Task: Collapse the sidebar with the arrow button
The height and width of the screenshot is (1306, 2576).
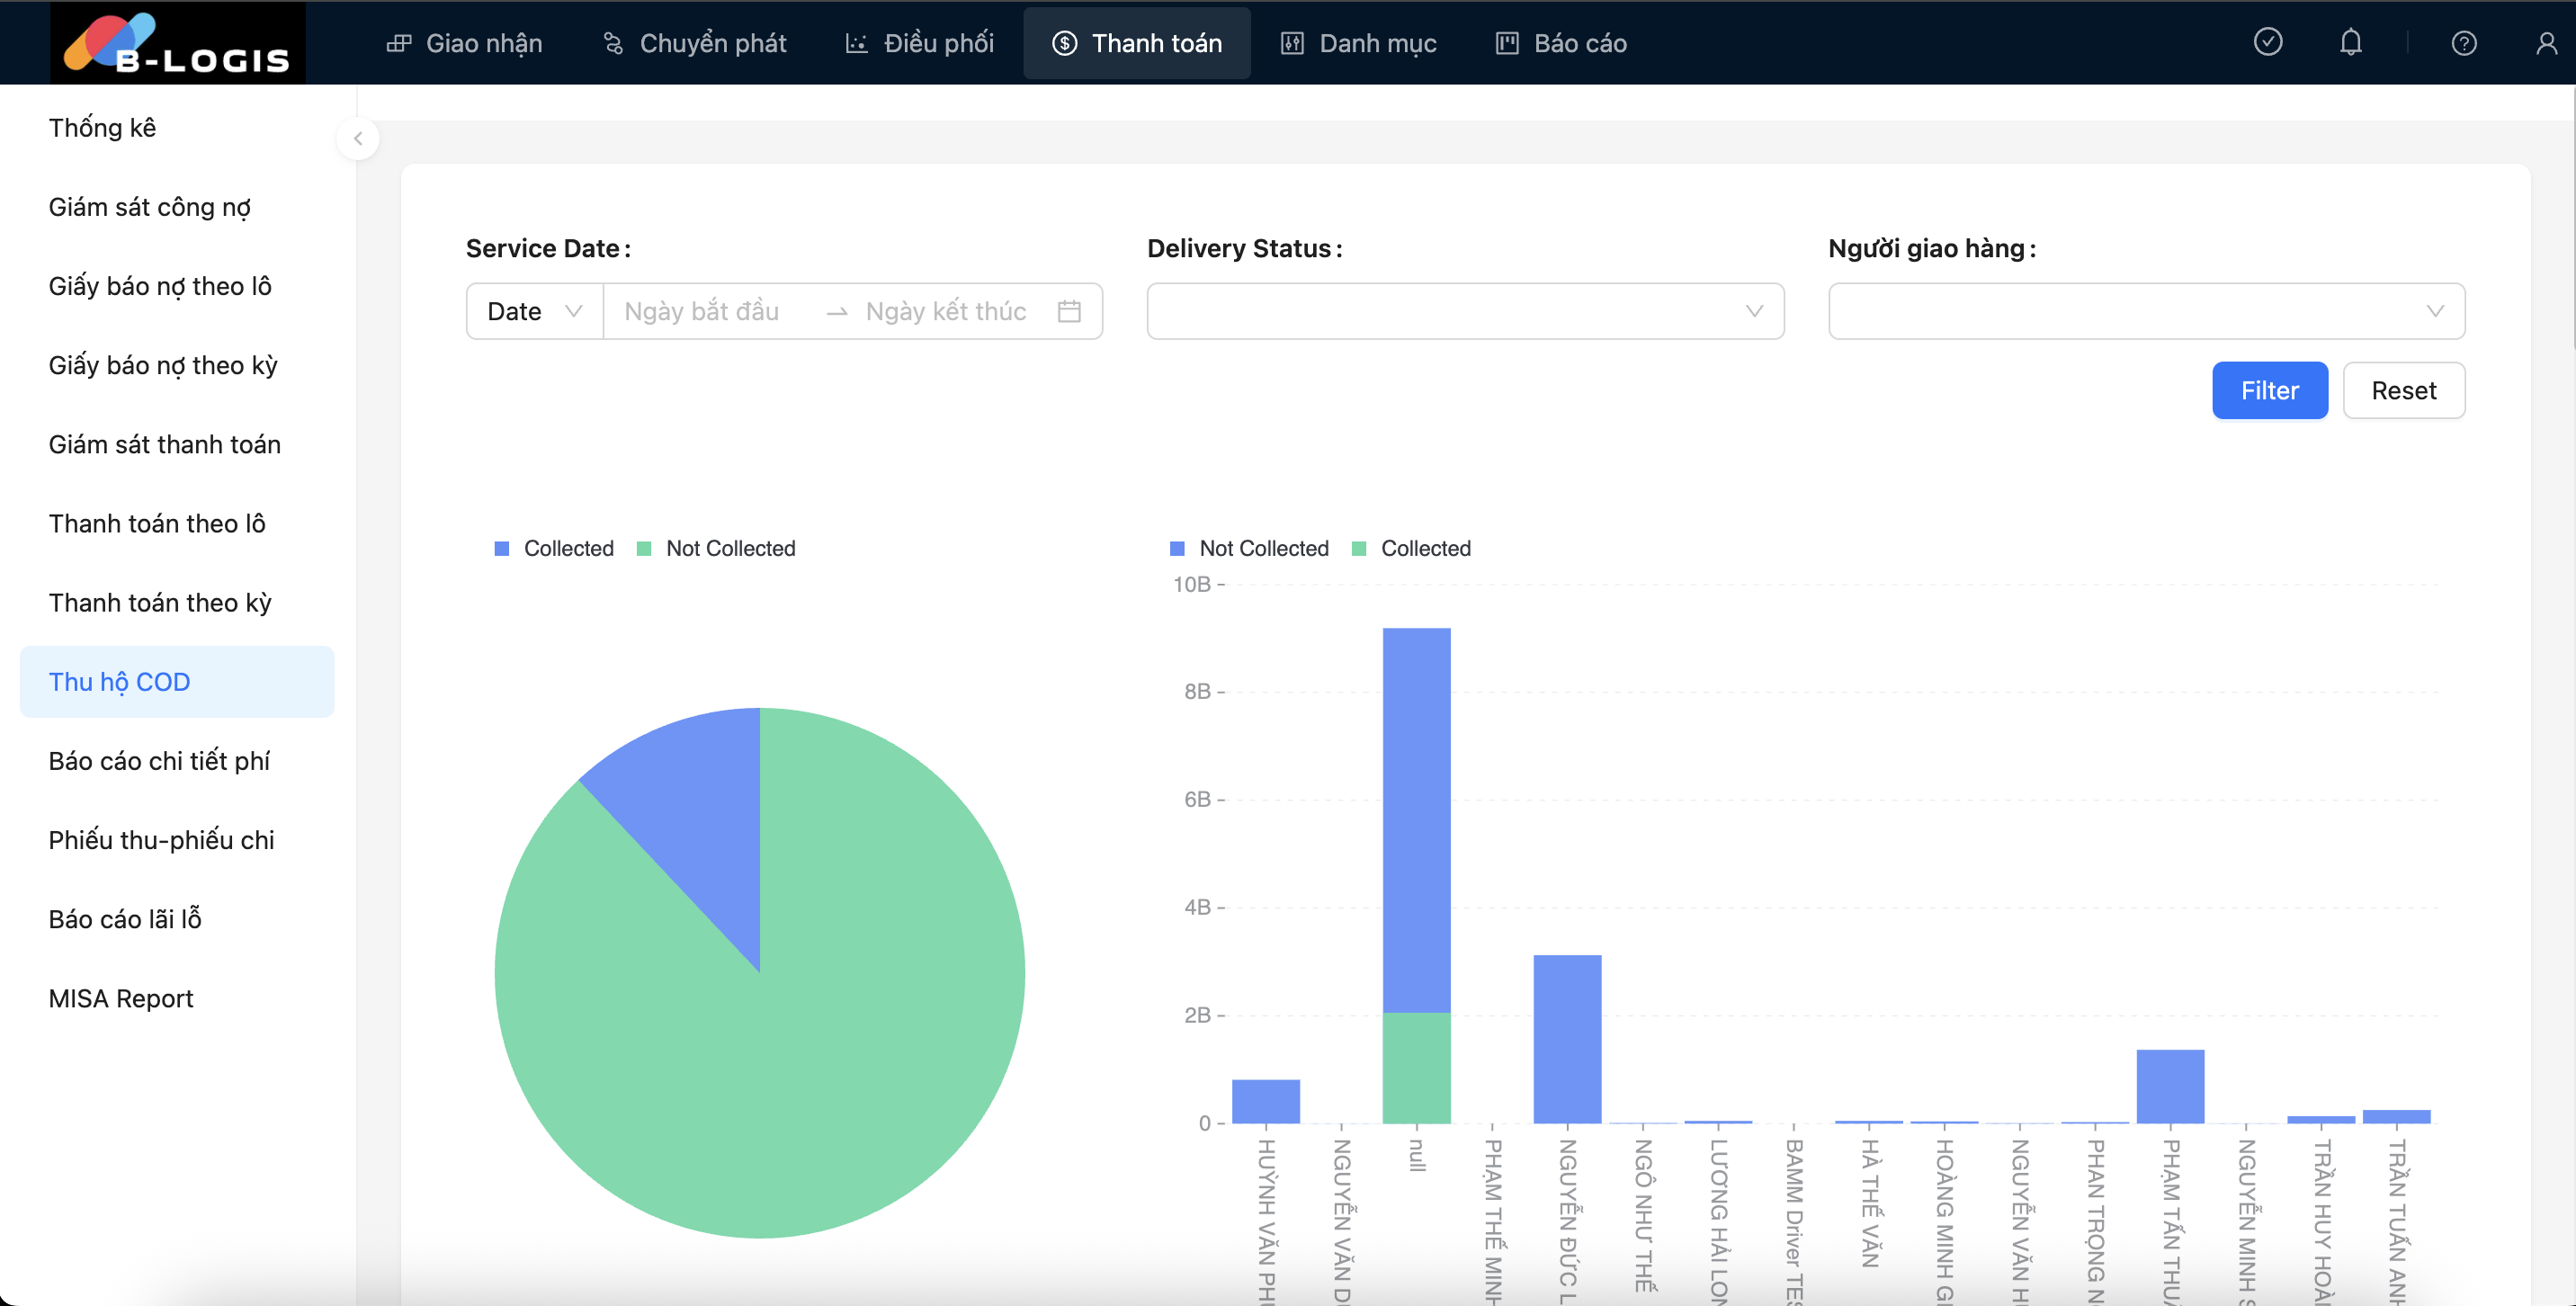Action: [x=358, y=139]
